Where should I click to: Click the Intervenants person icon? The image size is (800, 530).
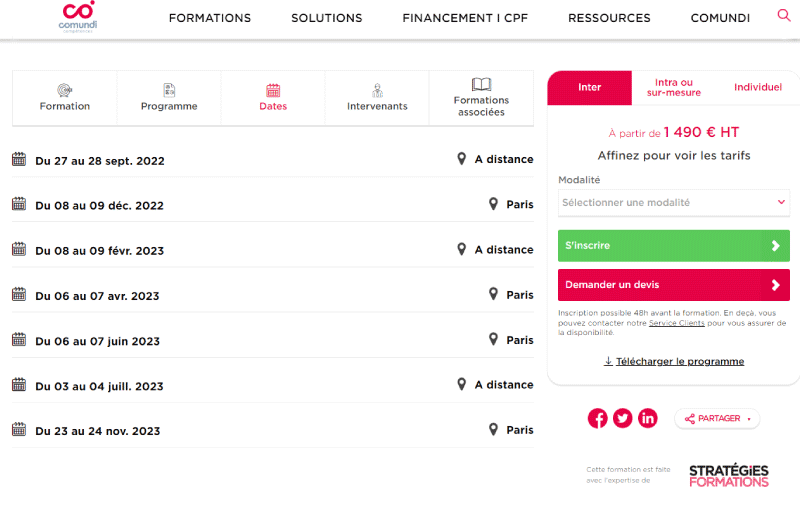click(x=377, y=90)
